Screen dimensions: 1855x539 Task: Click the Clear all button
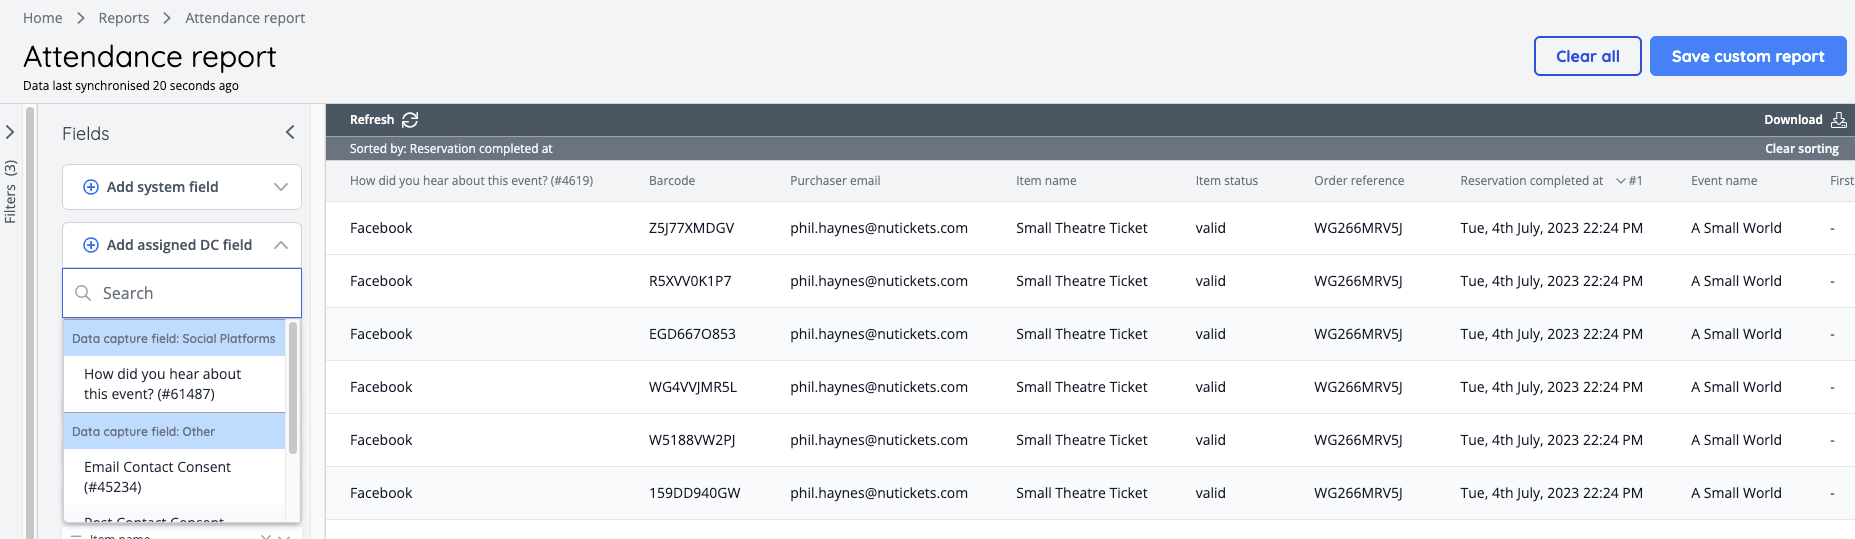point(1587,56)
